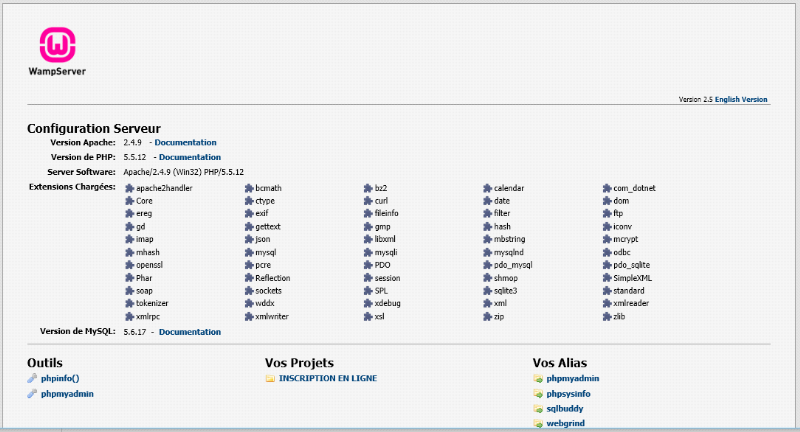This screenshot has height=432, width=800.
Task: Click the puzzle icon beside mysqli extension
Action: (368, 252)
